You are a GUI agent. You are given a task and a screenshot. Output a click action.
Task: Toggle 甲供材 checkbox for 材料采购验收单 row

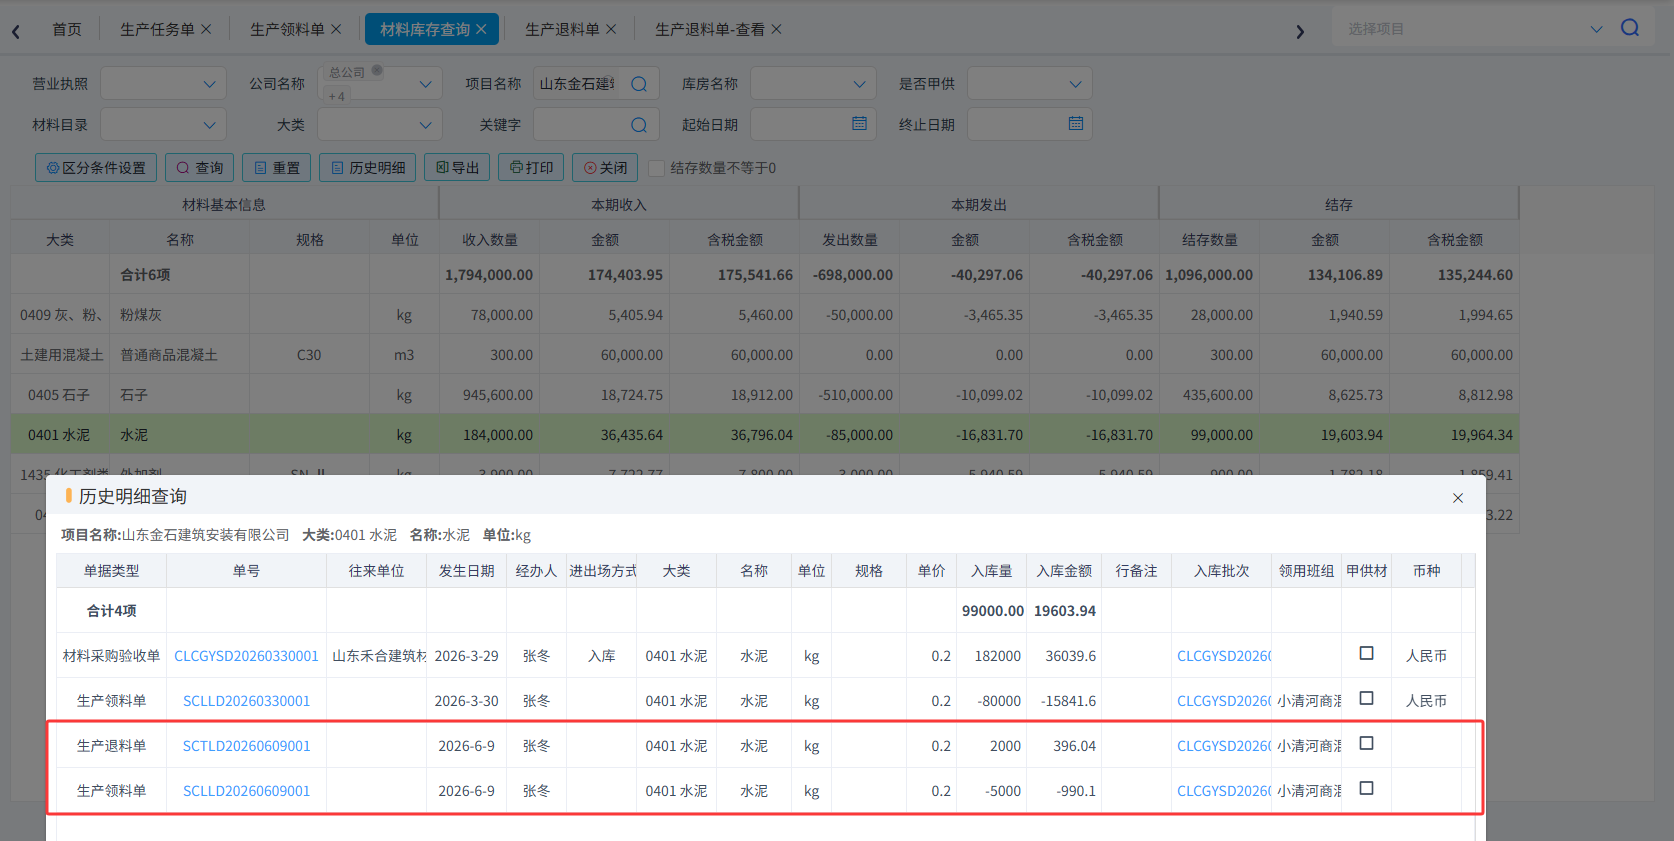[x=1366, y=653]
